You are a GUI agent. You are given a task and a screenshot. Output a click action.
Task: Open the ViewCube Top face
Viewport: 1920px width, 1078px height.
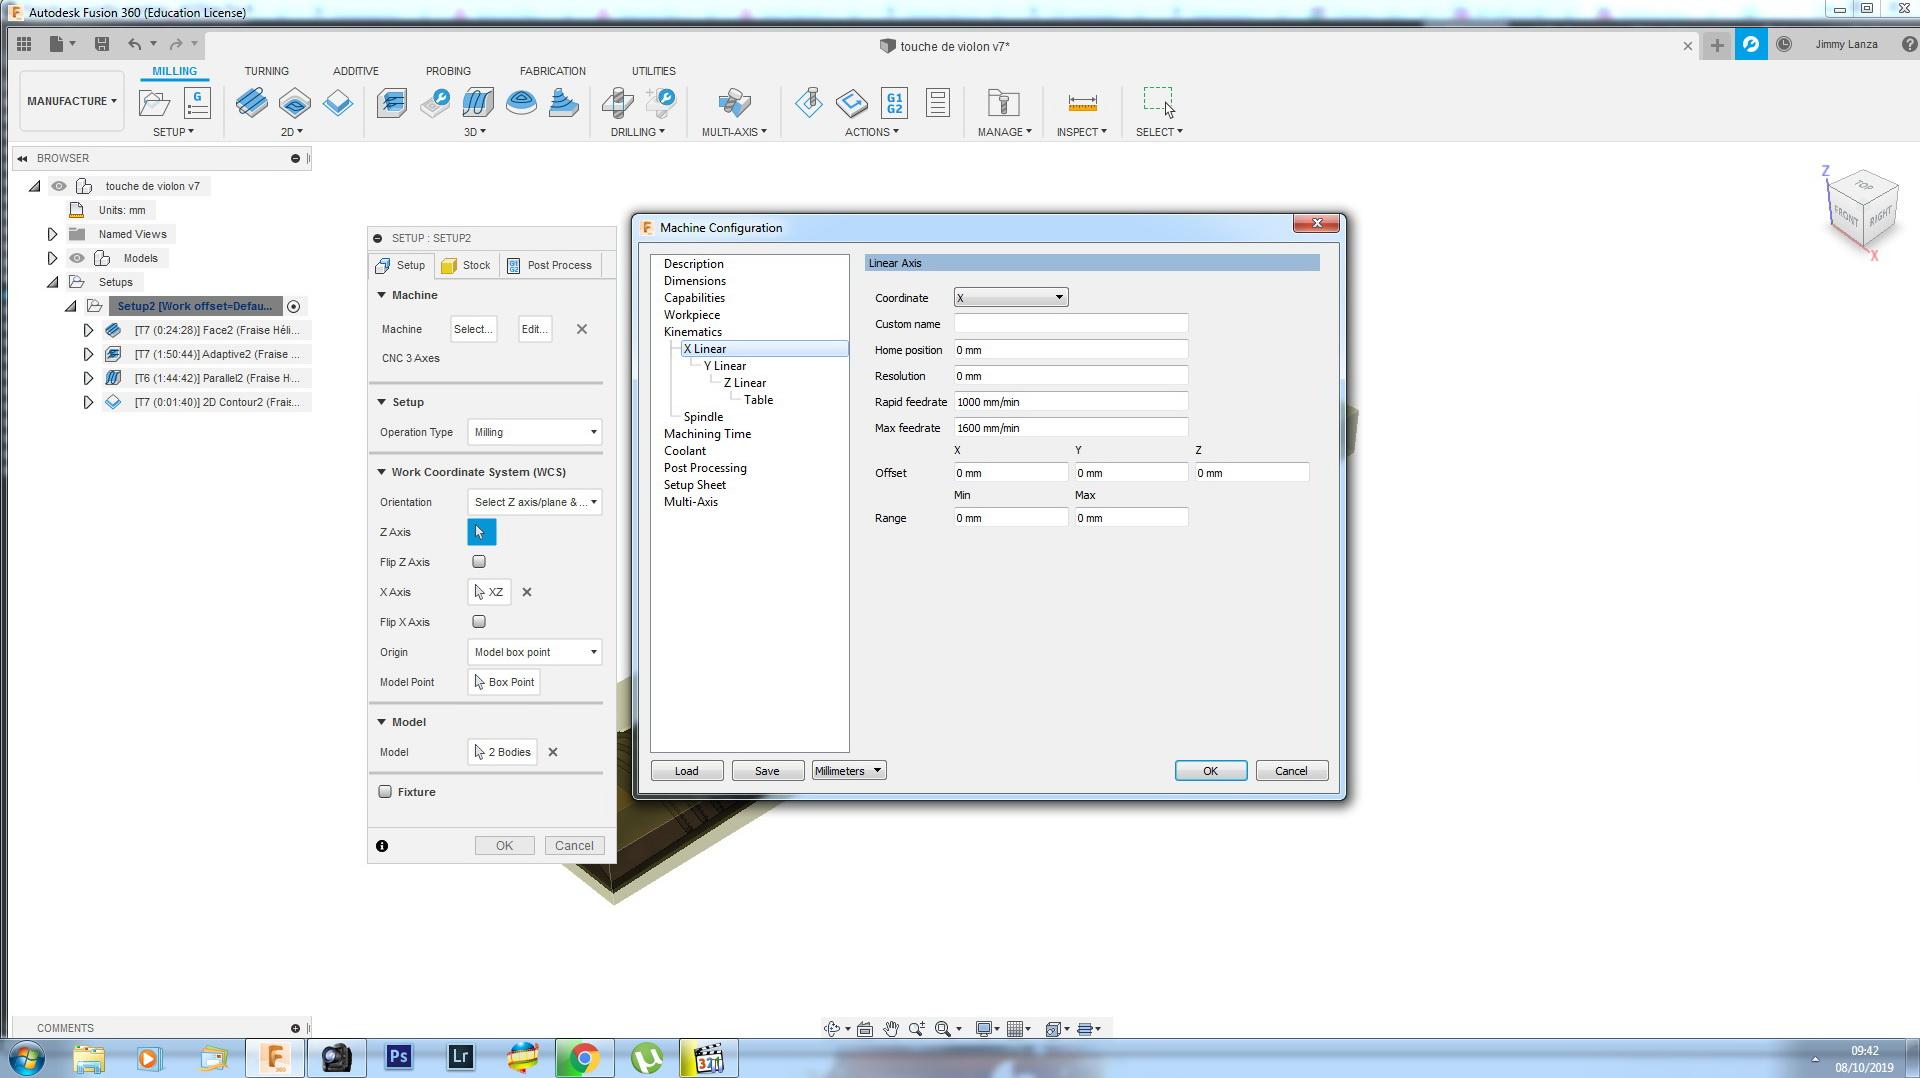pos(1863,186)
